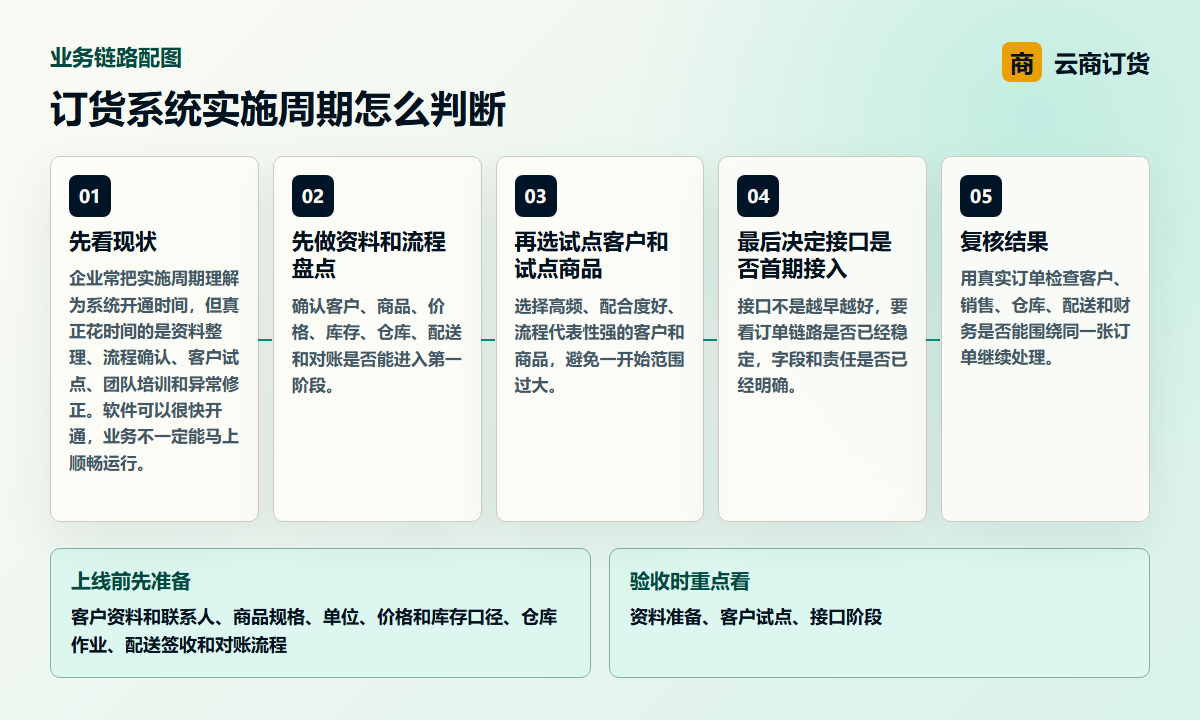Select the 04 step badge
The image size is (1200, 720).
(758, 196)
